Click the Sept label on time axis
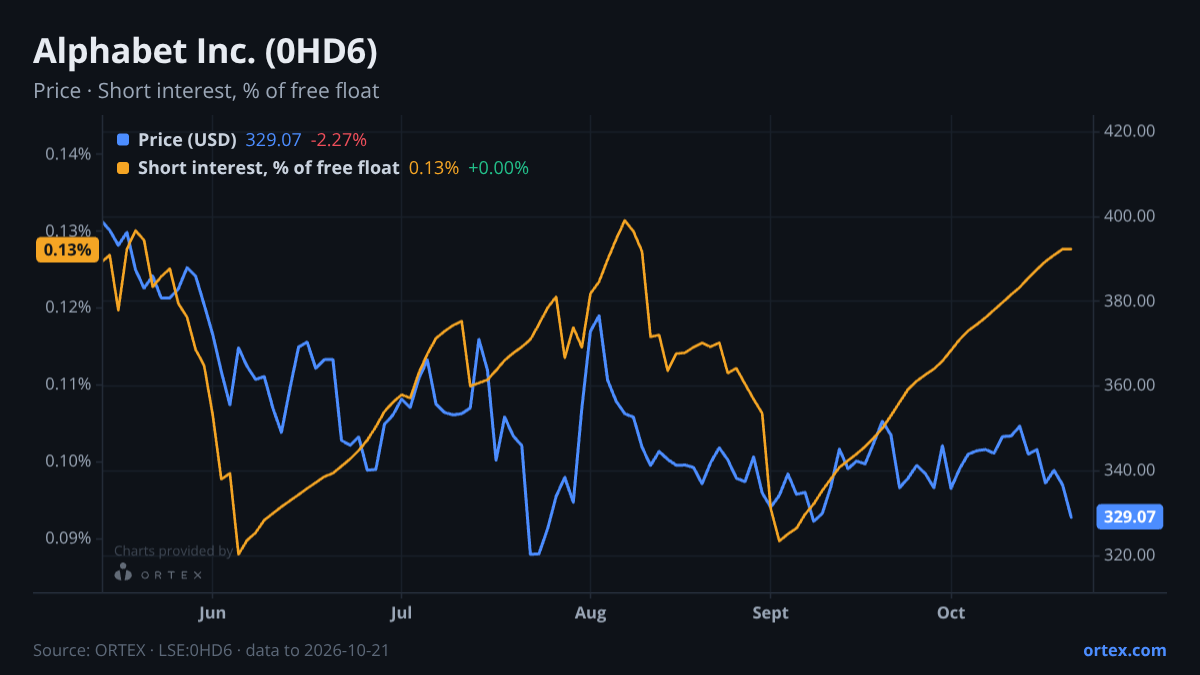Viewport: 1200px width, 675px height. (x=770, y=612)
